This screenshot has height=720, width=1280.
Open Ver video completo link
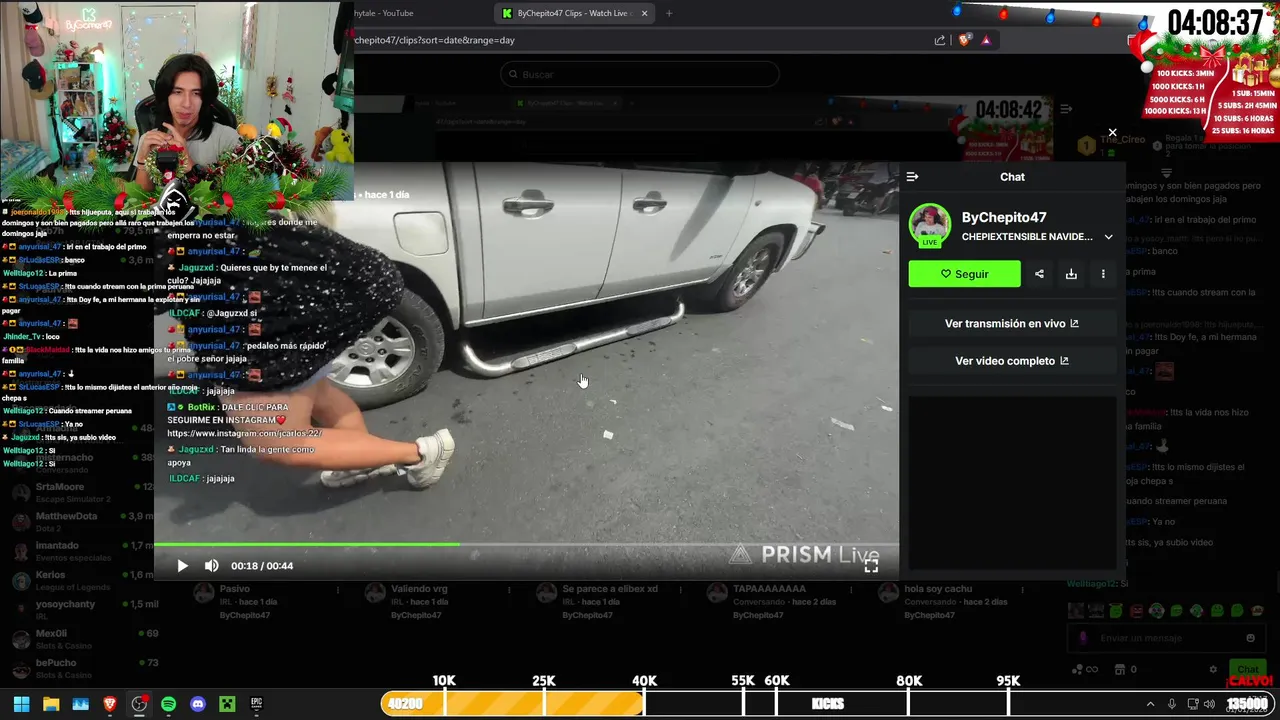[1012, 361]
